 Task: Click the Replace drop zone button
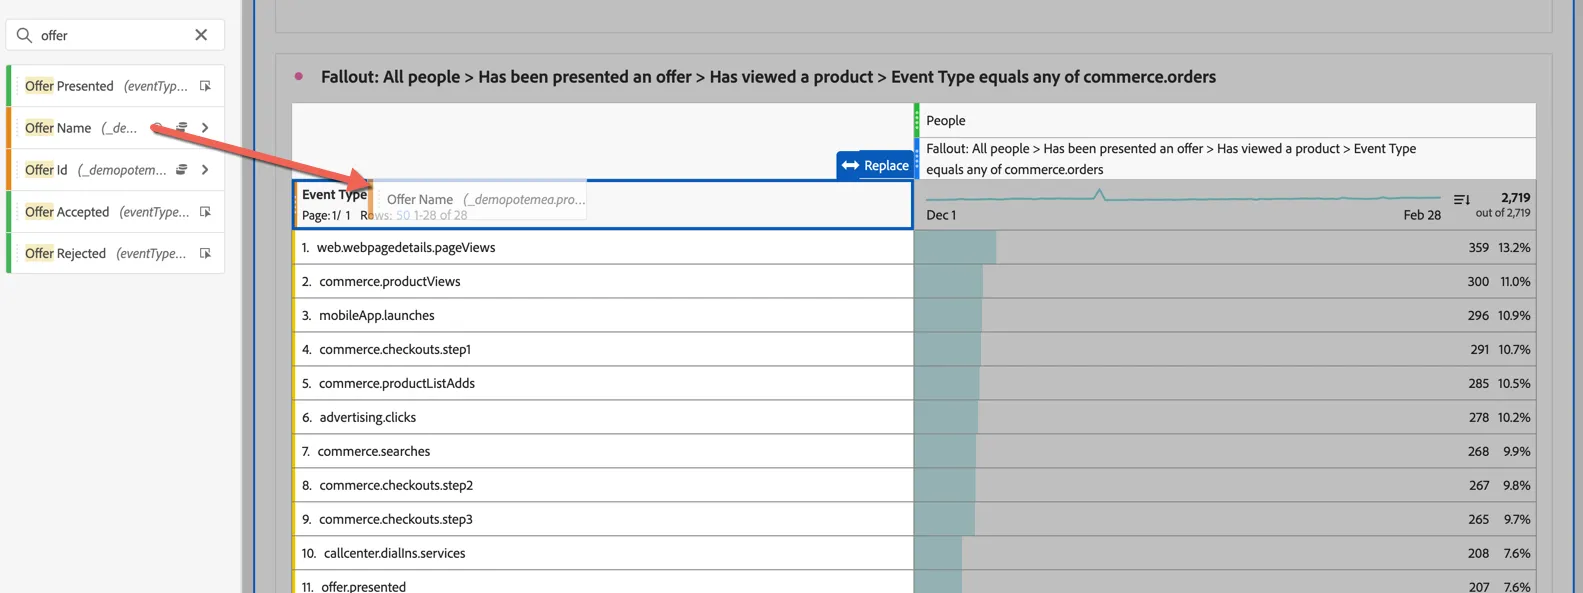(875, 165)
